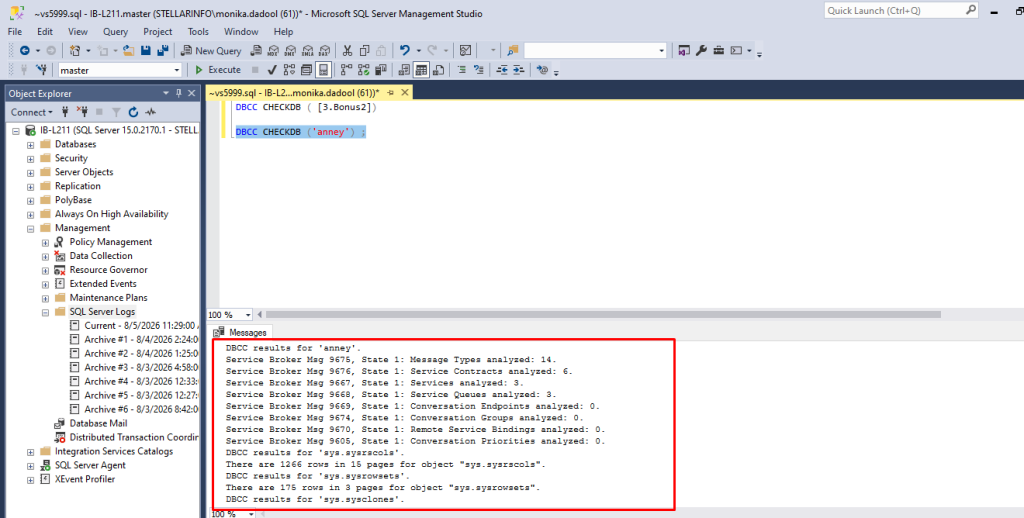Open the Connect dropdown in Object Explorer
1024x518 pixels.
[32, 112]
